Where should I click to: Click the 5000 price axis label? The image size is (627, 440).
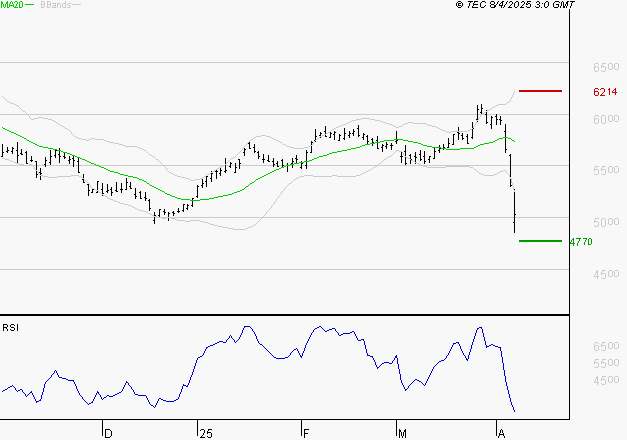click(606, 222)
